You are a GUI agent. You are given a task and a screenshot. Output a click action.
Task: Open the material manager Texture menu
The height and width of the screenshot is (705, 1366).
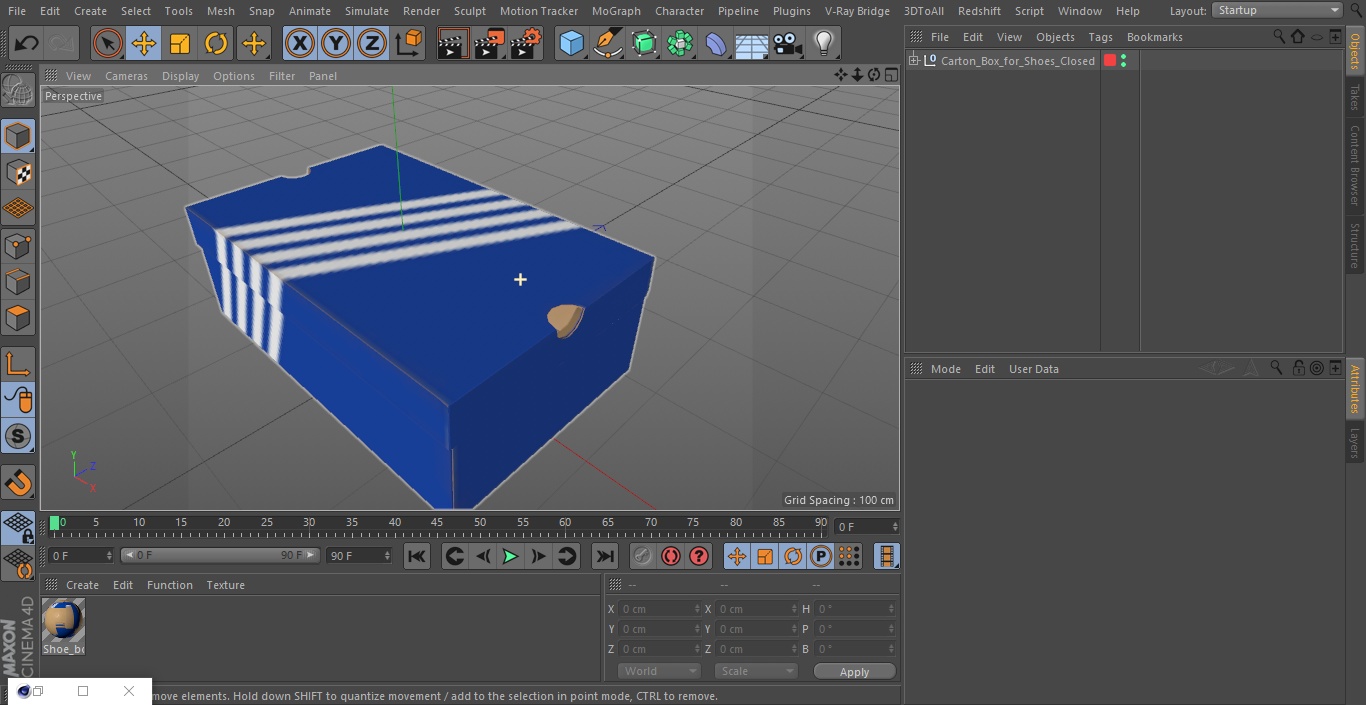(226, 585)
